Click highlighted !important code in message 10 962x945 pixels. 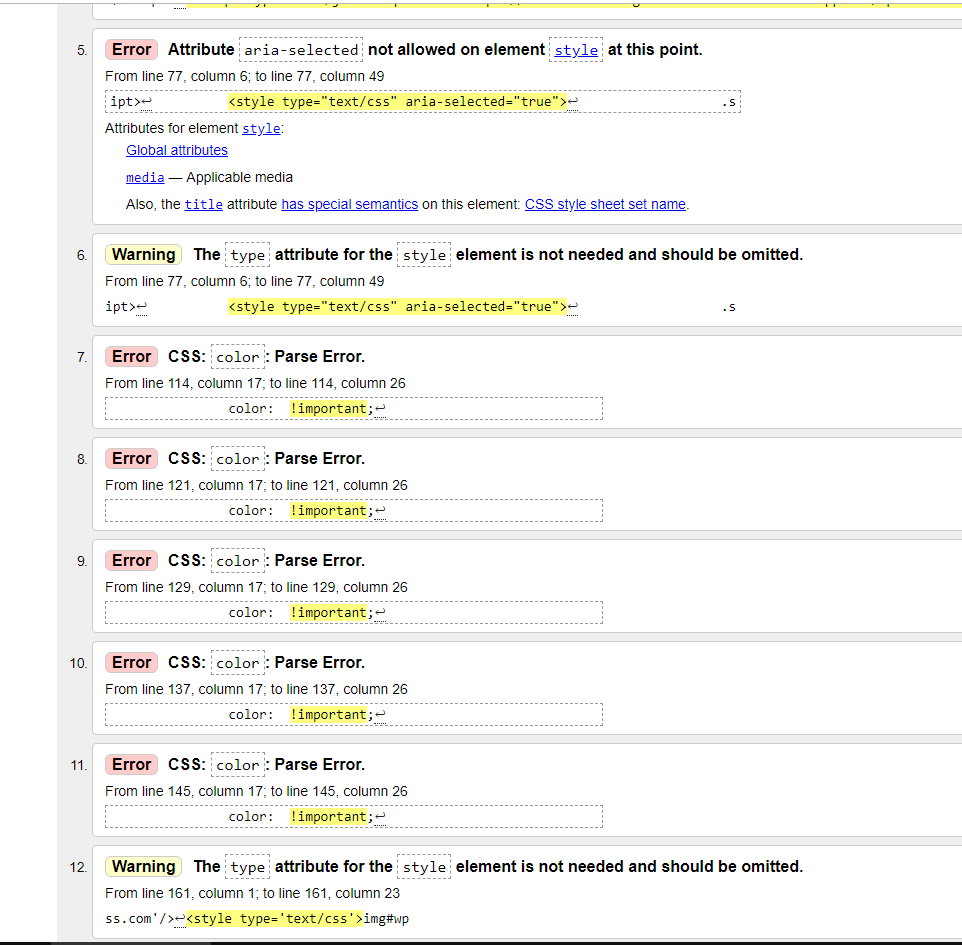pos(329,715)
